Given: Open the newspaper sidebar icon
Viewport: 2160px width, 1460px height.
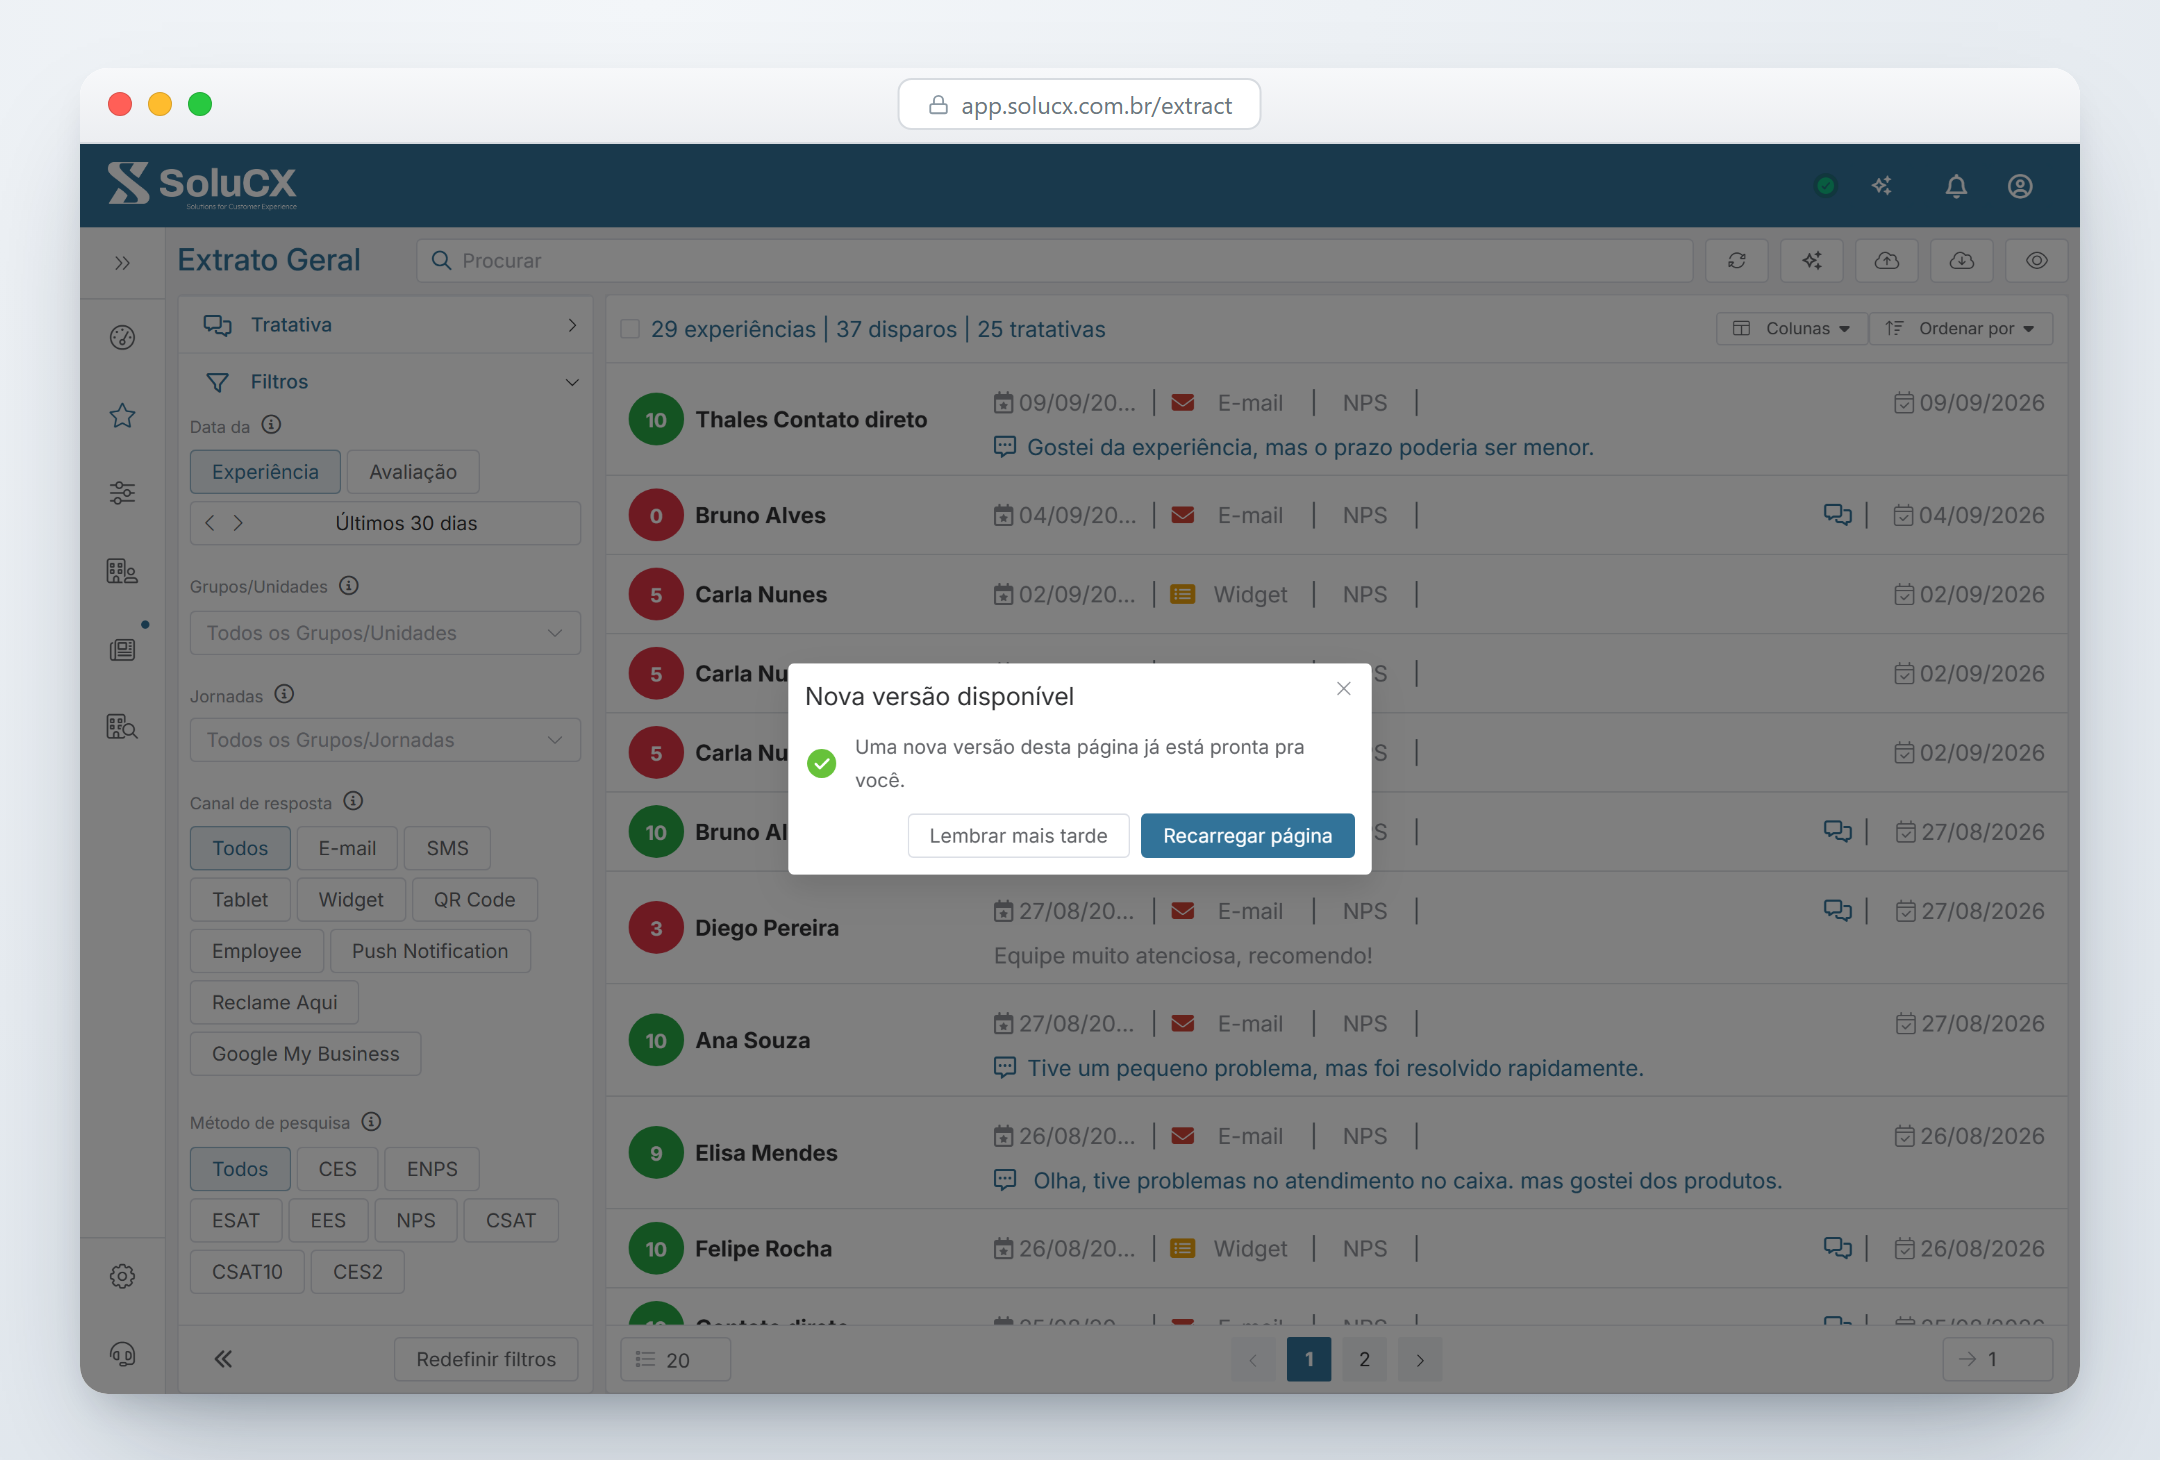Looking at the screenshot, I should 122,650.
